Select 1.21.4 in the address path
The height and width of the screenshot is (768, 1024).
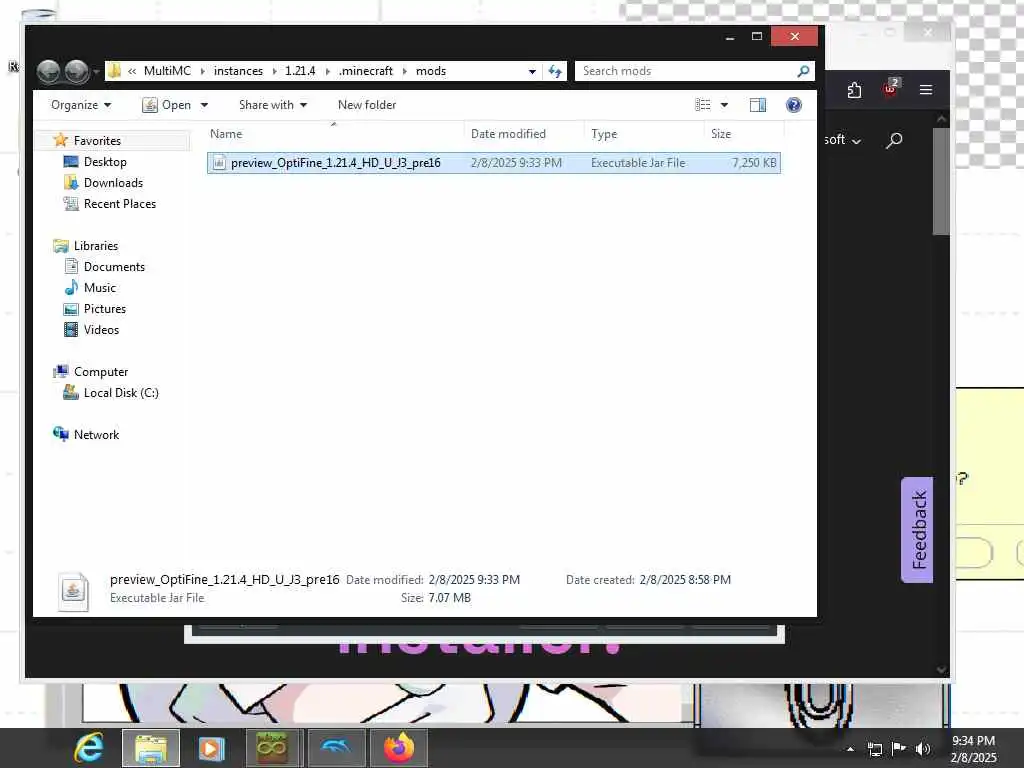[x=300, y=71]
